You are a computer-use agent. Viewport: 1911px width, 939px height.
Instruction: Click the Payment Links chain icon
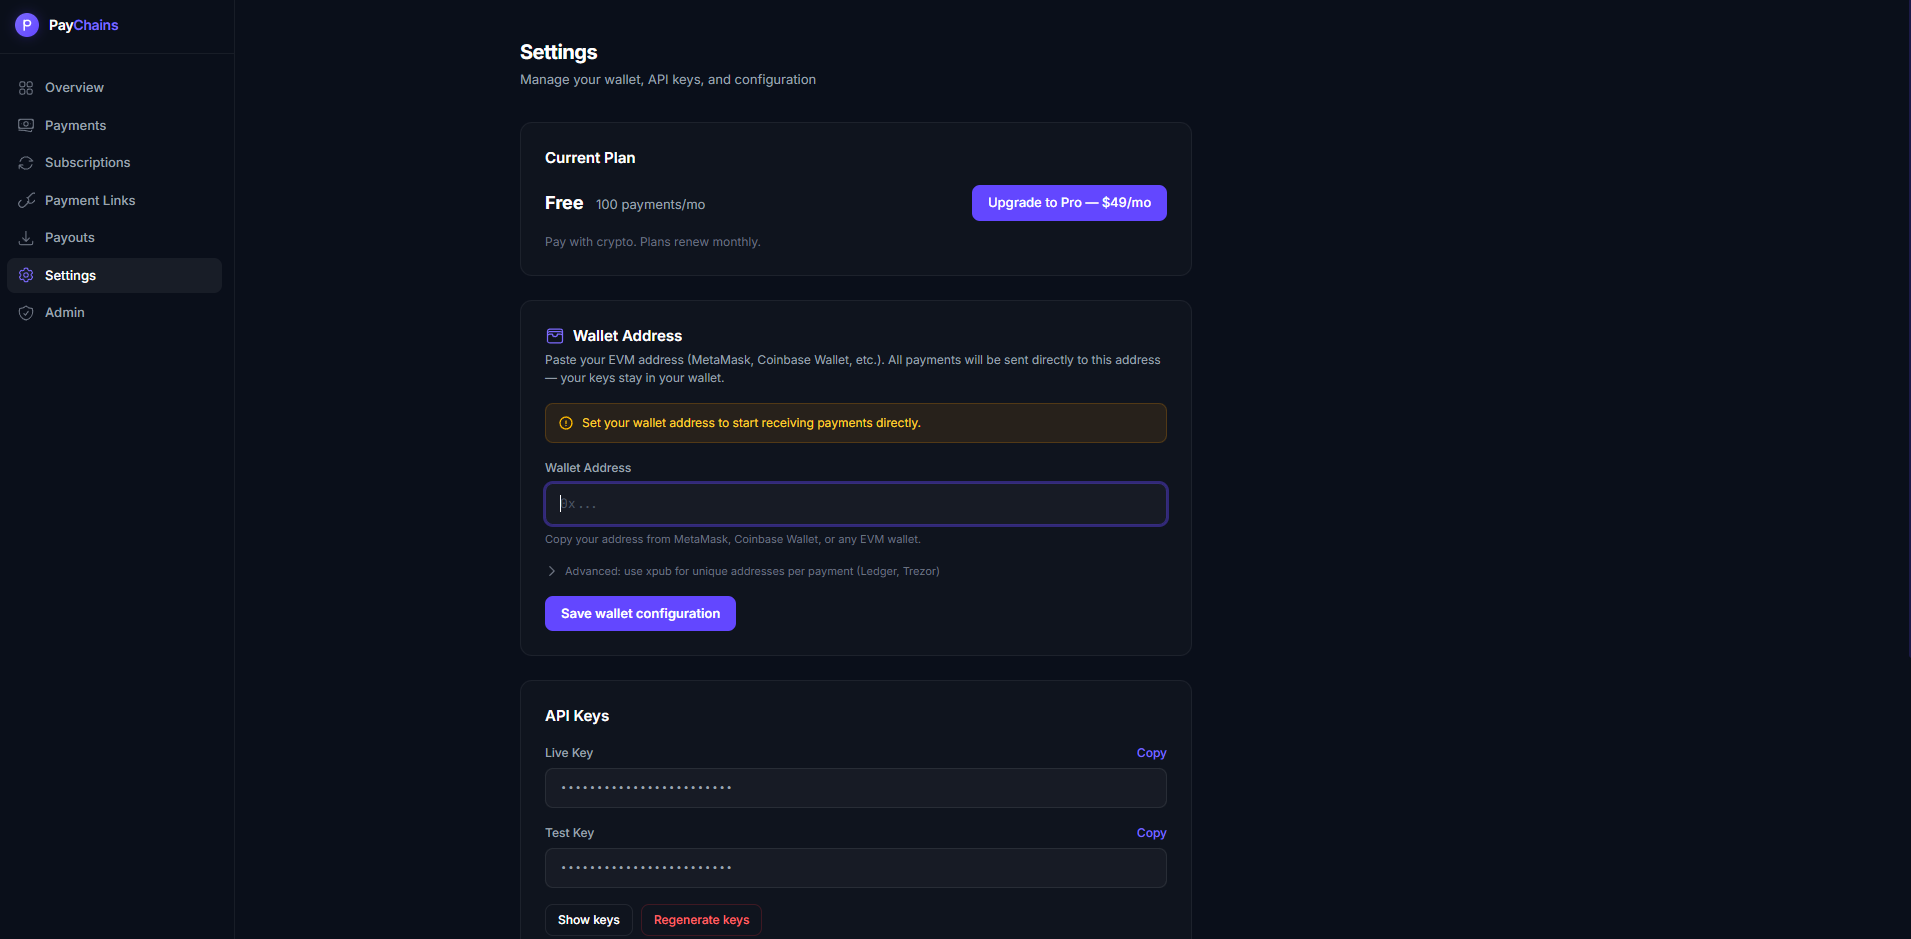26,200
